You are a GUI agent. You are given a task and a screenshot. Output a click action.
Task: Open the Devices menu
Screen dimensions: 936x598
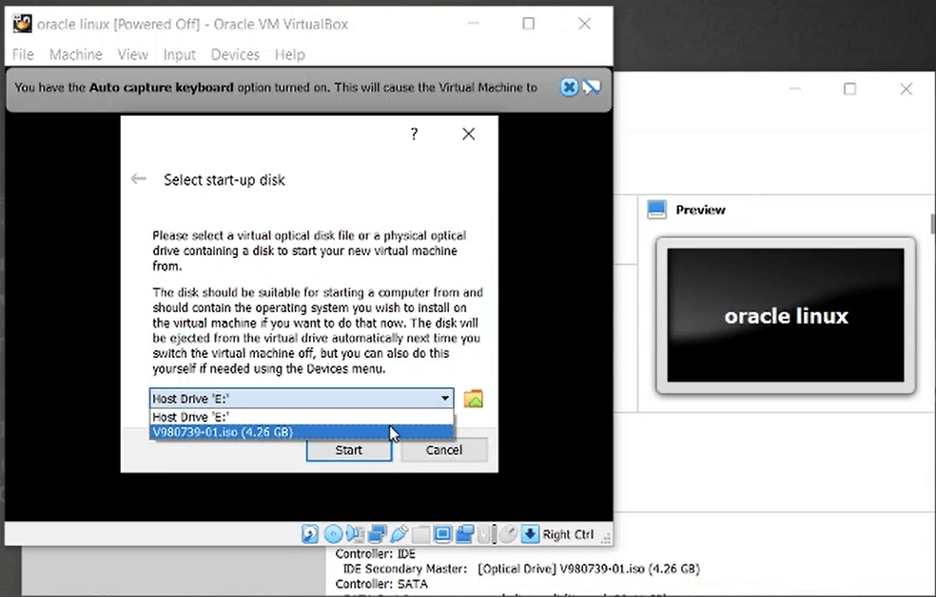(235, 55)
